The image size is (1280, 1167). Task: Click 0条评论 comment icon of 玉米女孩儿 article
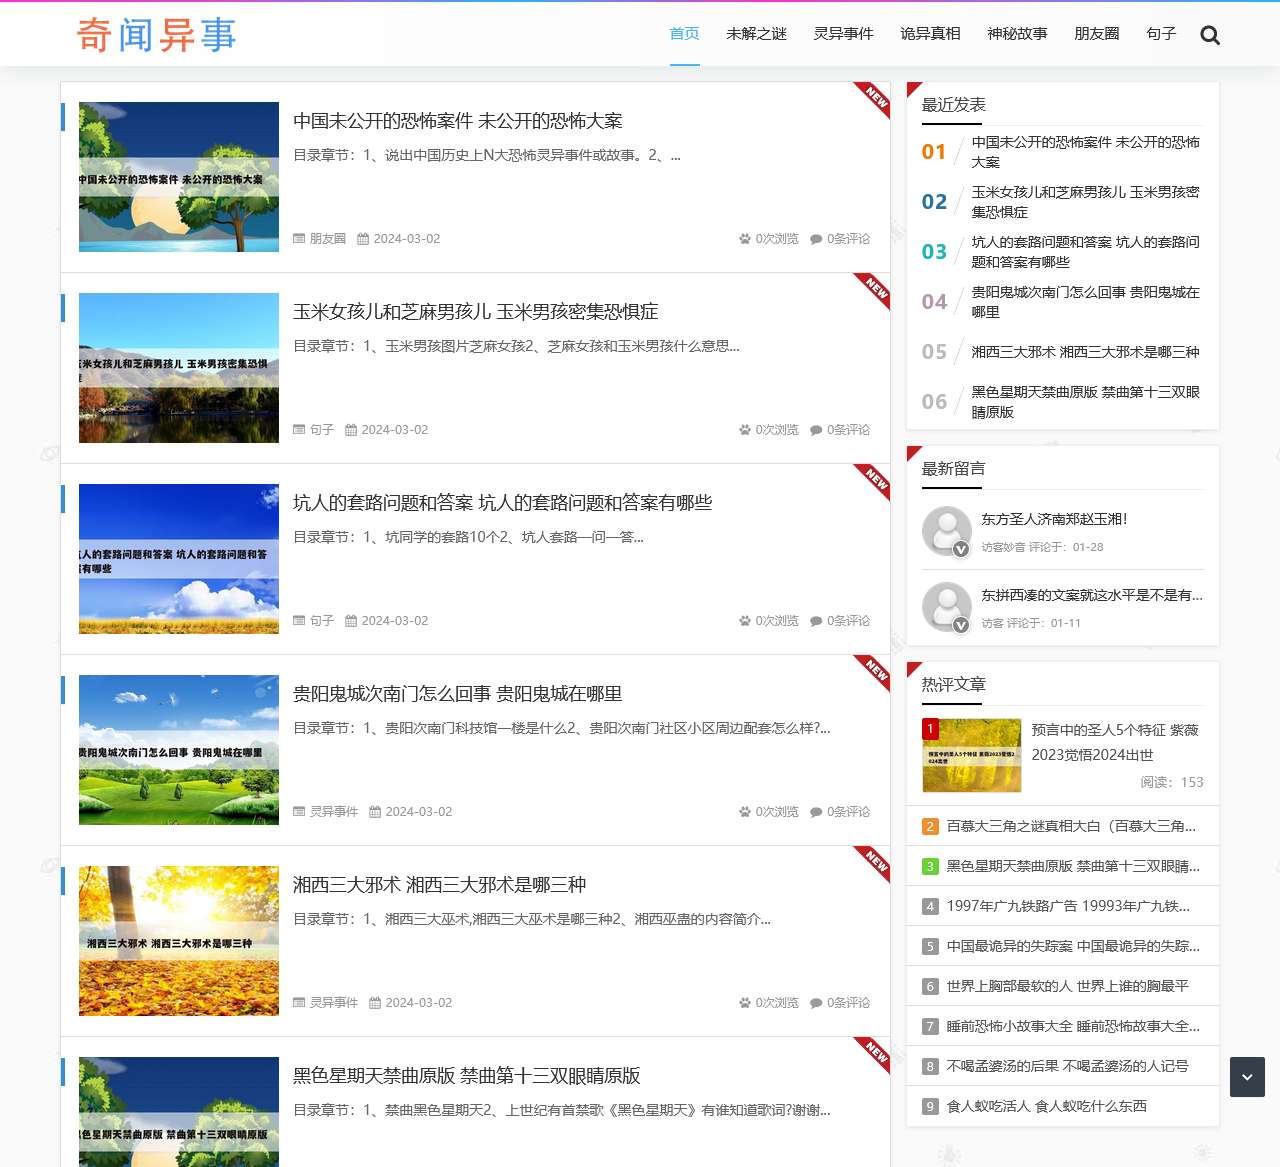[816, 430]
